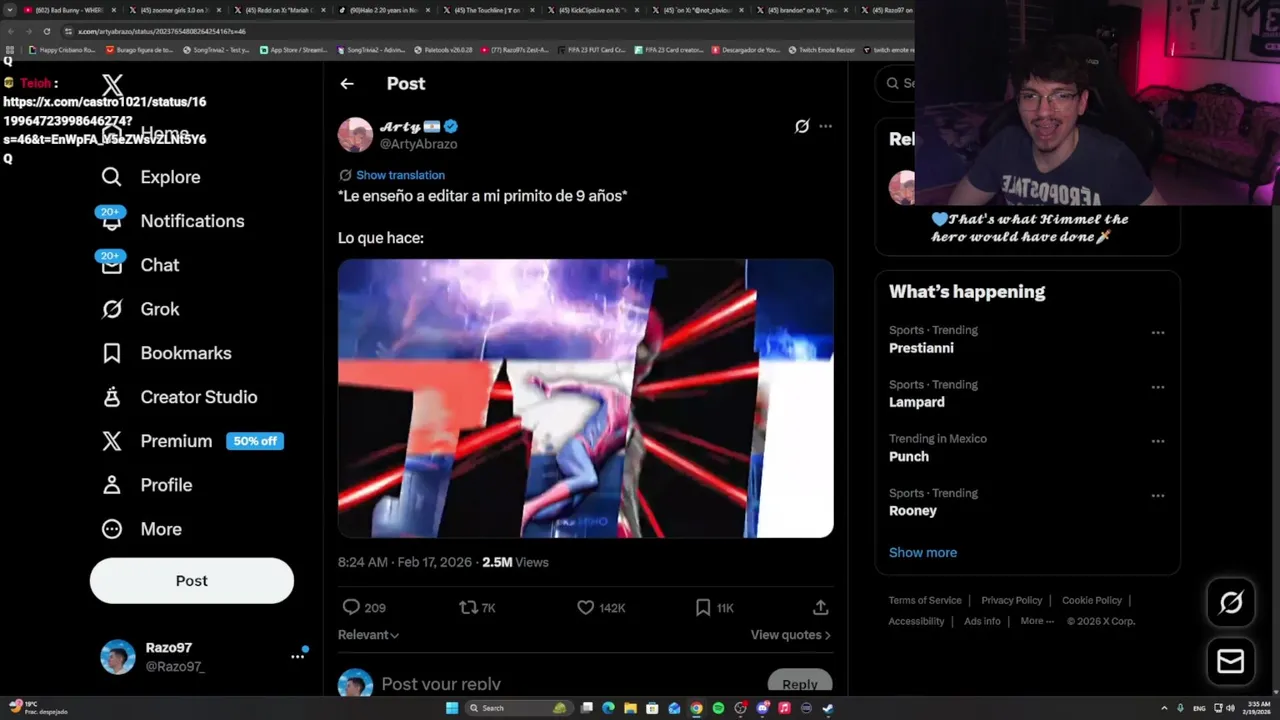Image resolution: width=1280 pixels, height=720 pixels.
Task: Open the @ArtyAbrazo handle link
Action: click(419, 144)
